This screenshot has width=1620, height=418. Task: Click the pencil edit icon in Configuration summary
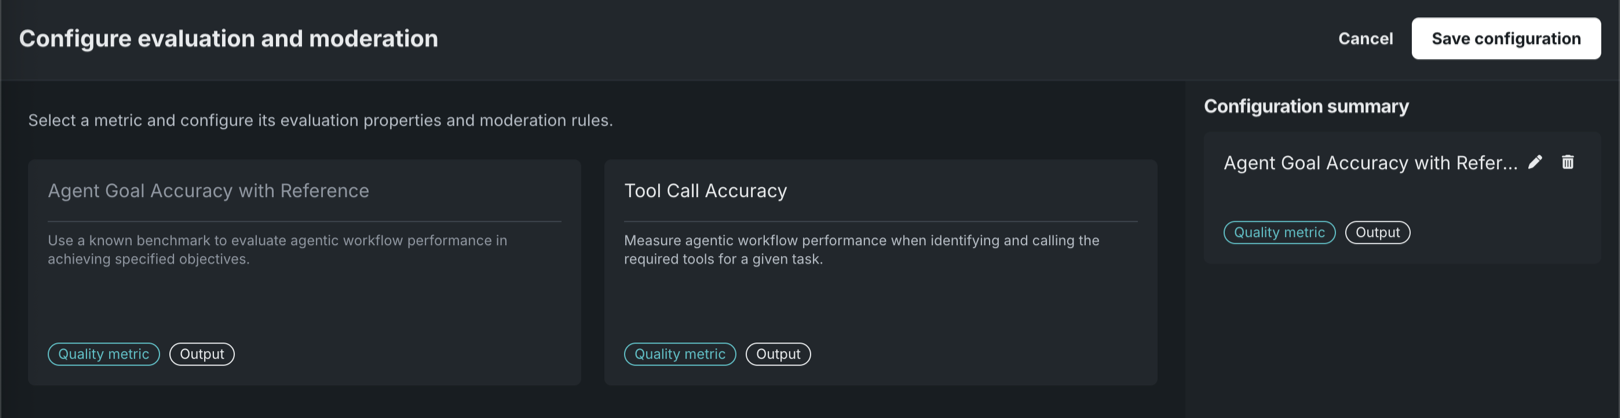click(x=1535, y=162)
